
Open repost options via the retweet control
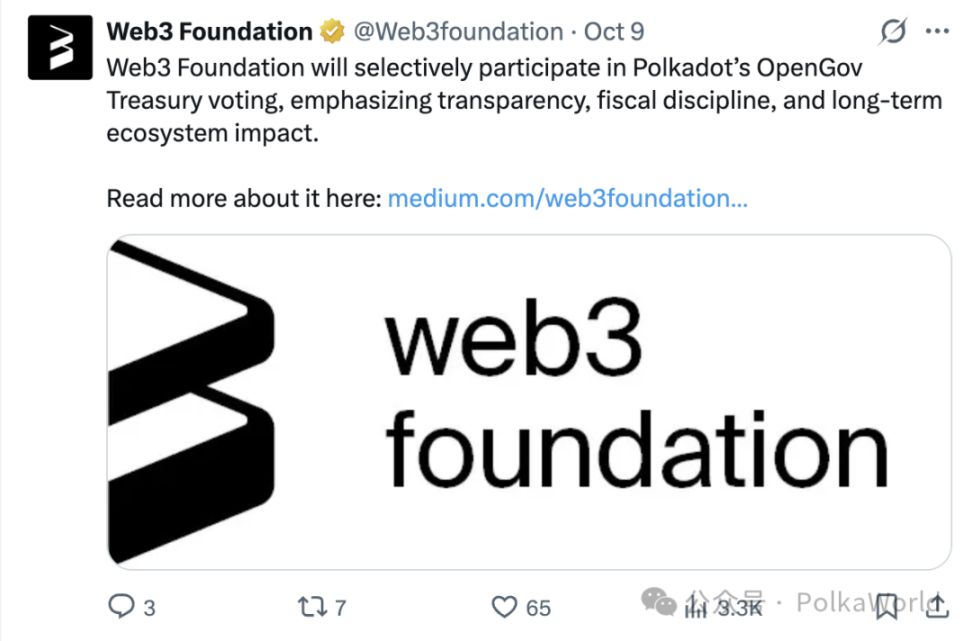311,606
